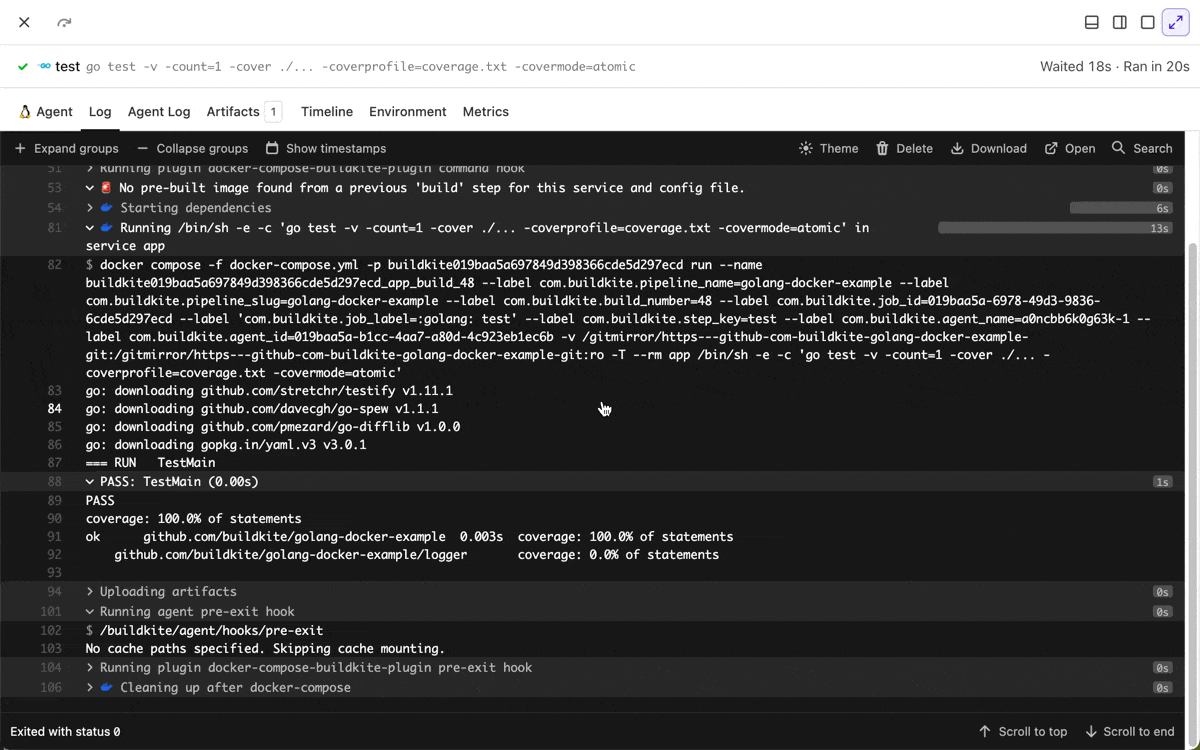Open the Environment tab

(407, 111)
